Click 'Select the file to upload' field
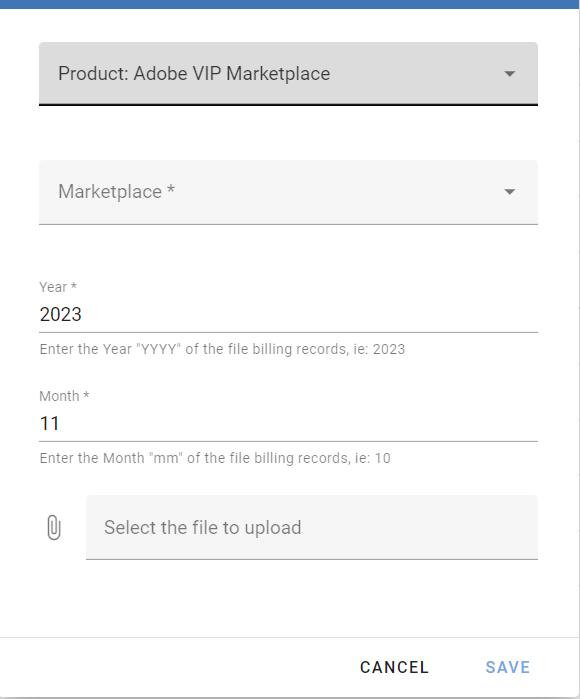Screen dimensions: 580x699 (x=312, y=527)
